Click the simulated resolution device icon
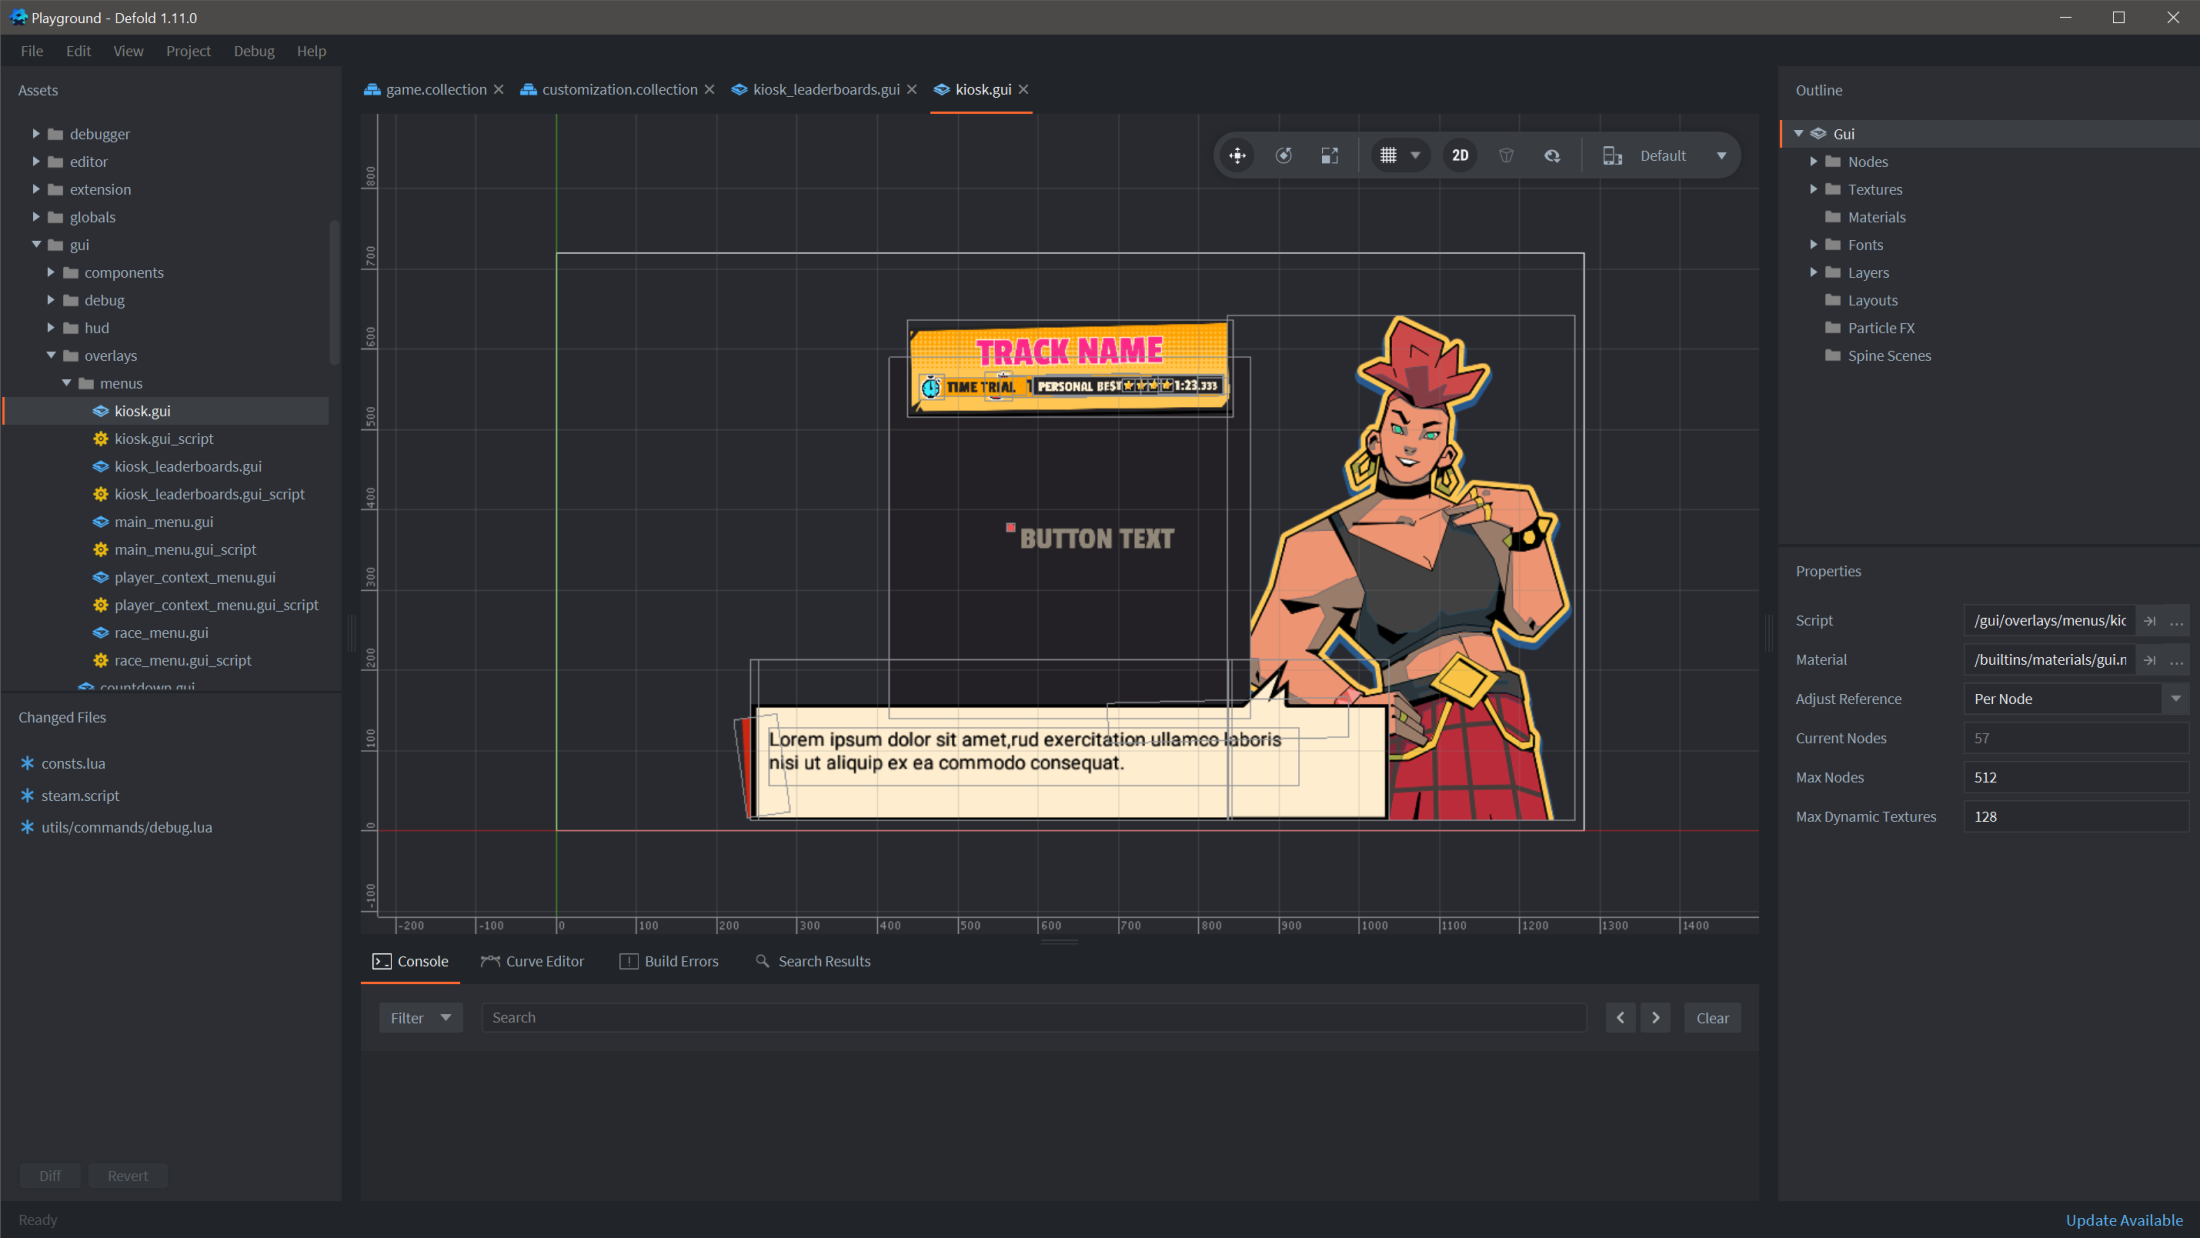2200x1238 pixels. (1612, 155)
